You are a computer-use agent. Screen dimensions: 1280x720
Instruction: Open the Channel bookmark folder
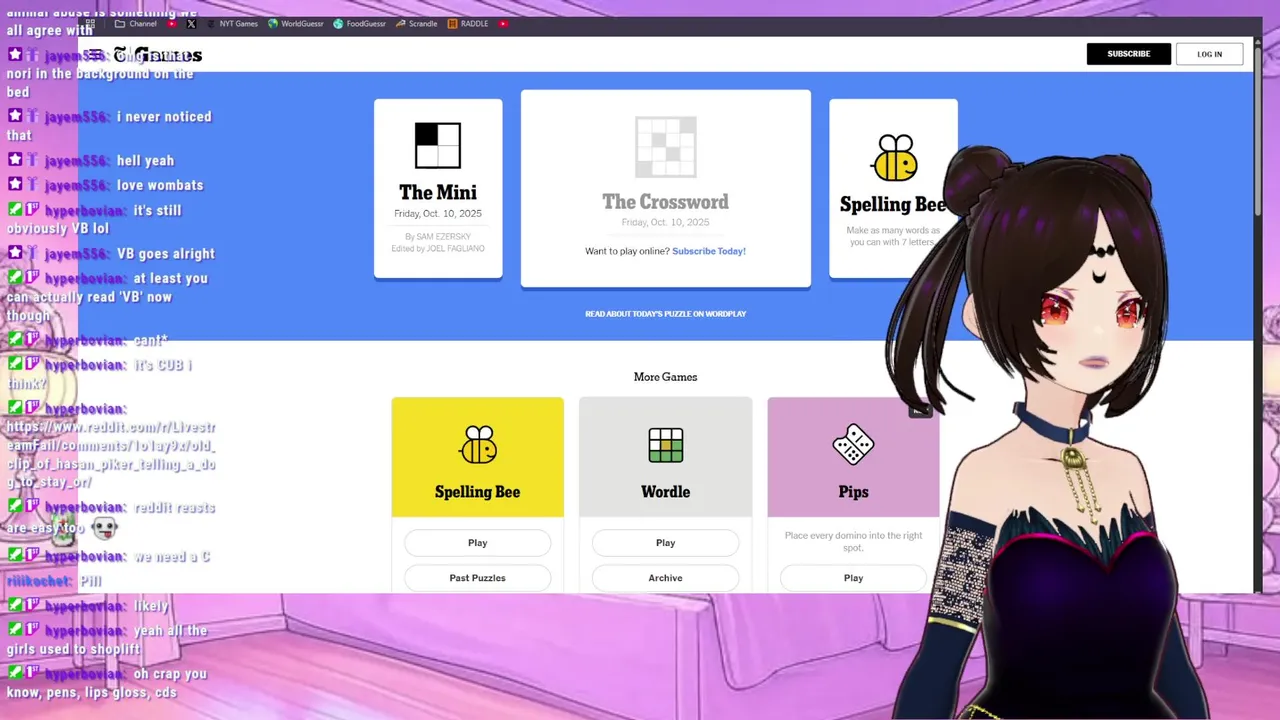136,23
